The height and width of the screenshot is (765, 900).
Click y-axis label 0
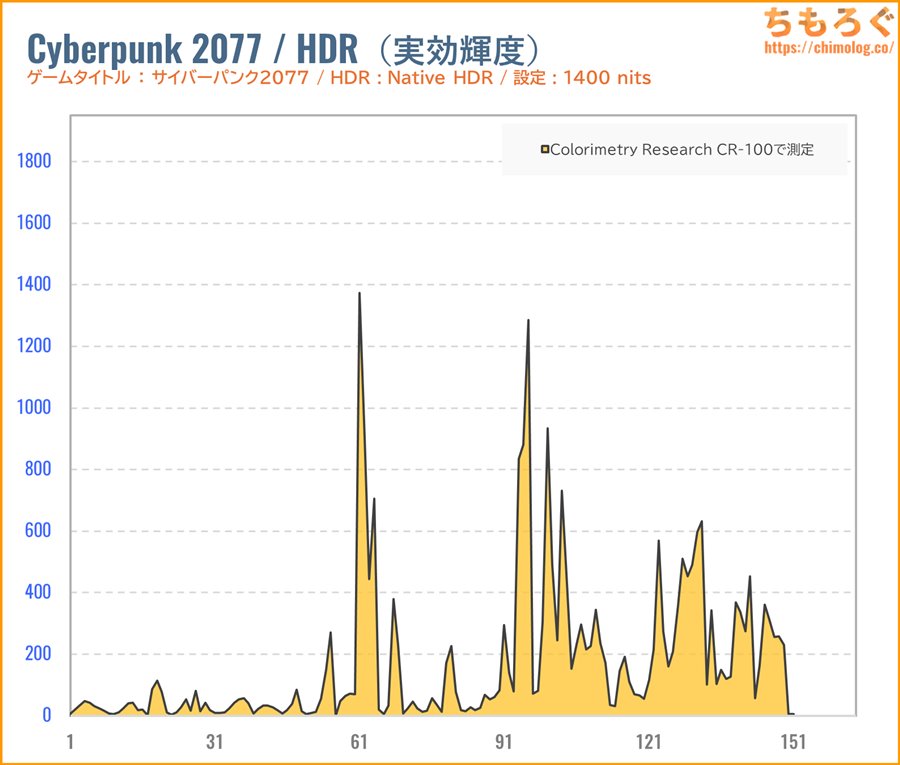tap(47, 715)
